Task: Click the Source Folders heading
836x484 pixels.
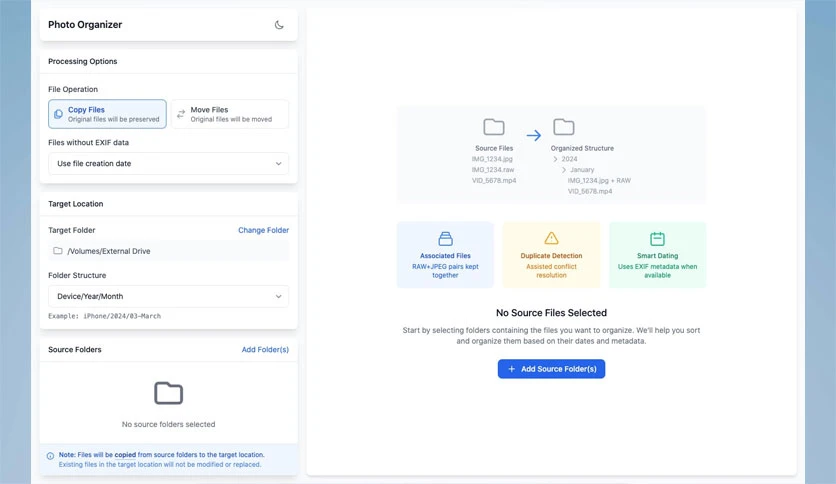Action: click(x=75, y=350)
